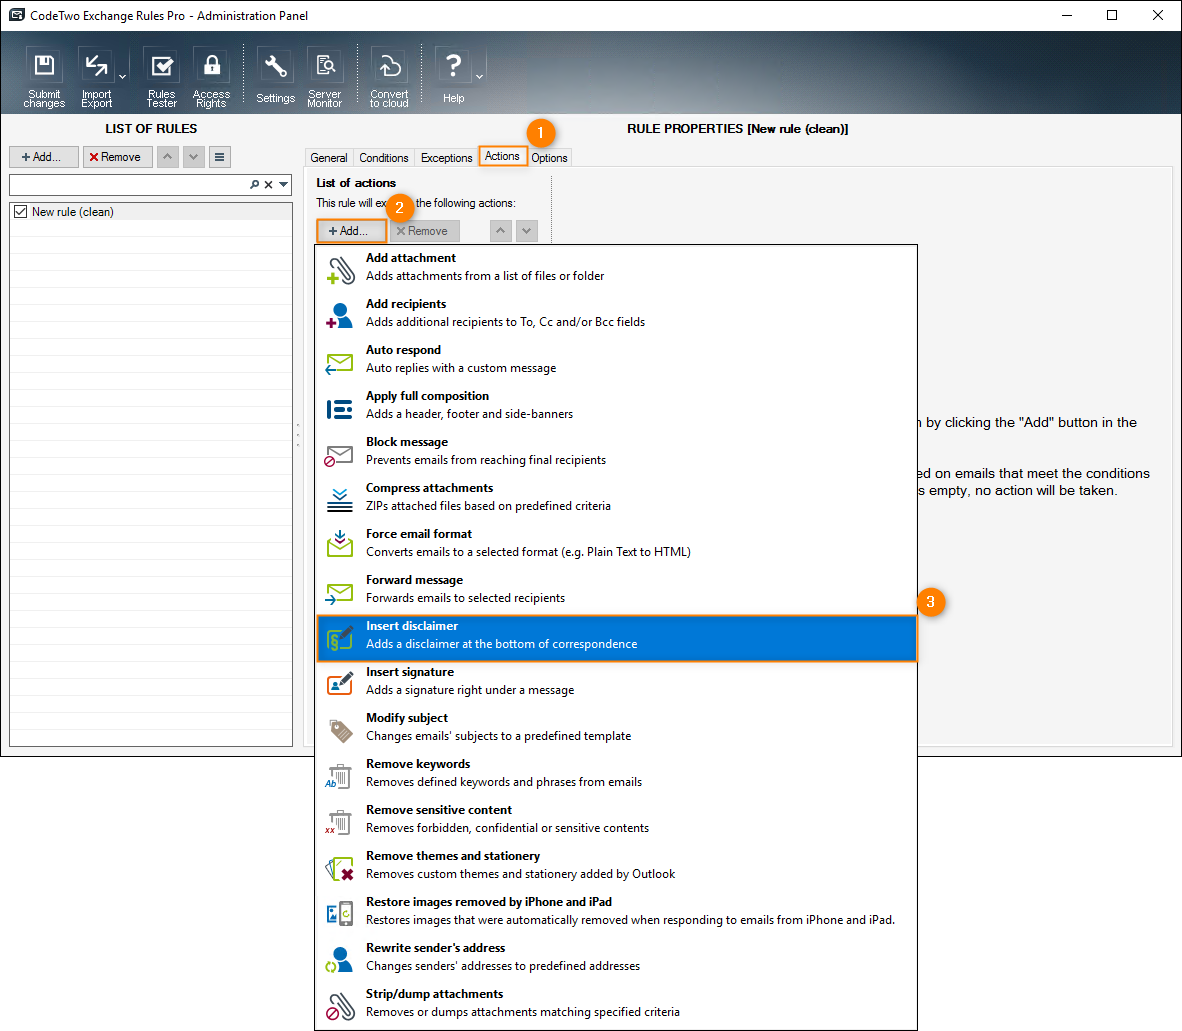Image resolution: width=1182 pixels, height=1031 pixels.
Task: Launch the Rules Tester
Action: (161, 77)
